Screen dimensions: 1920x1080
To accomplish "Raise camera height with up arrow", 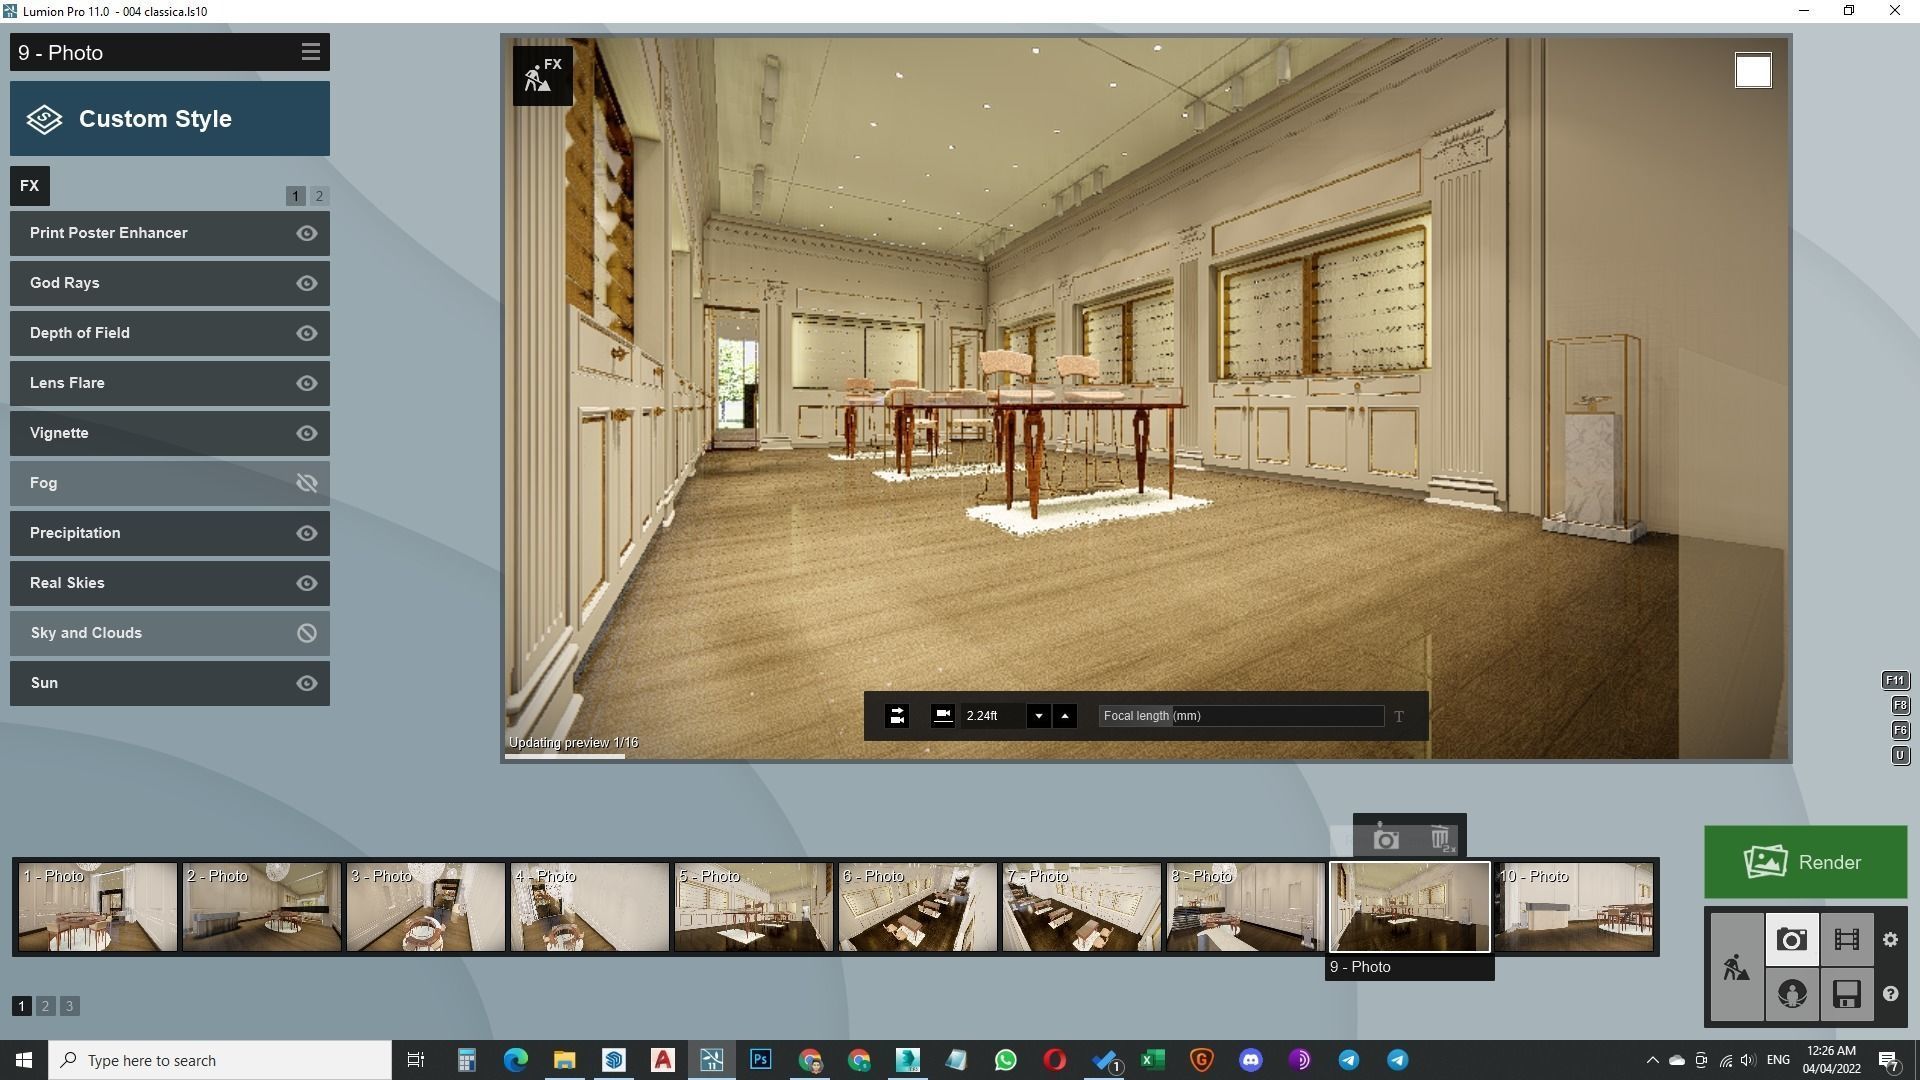I will pyautogui.click(x=1065, y=716).
